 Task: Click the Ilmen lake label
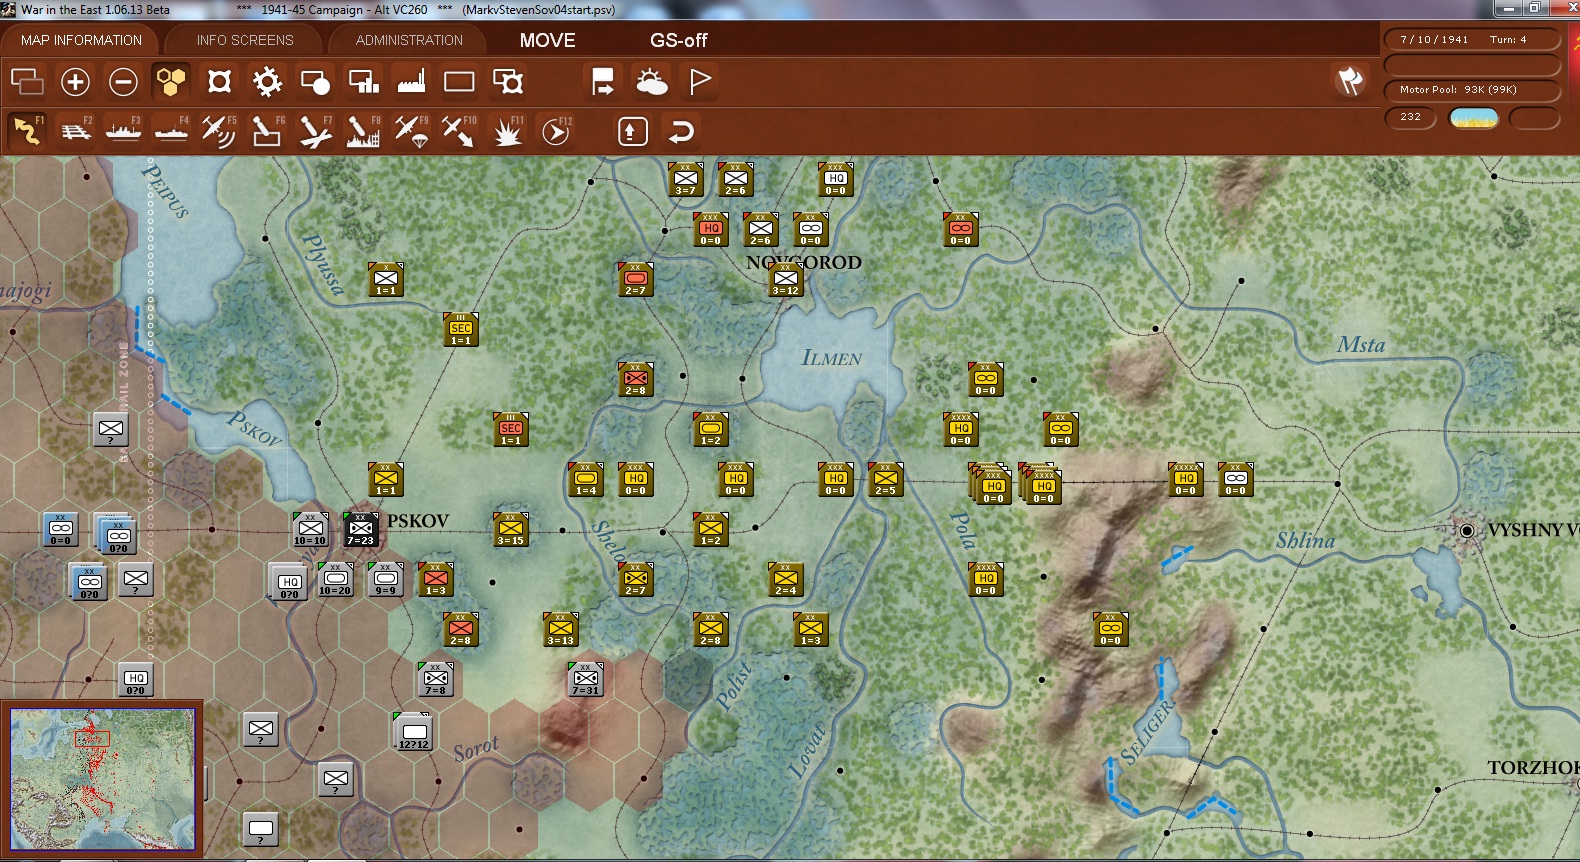831,358
